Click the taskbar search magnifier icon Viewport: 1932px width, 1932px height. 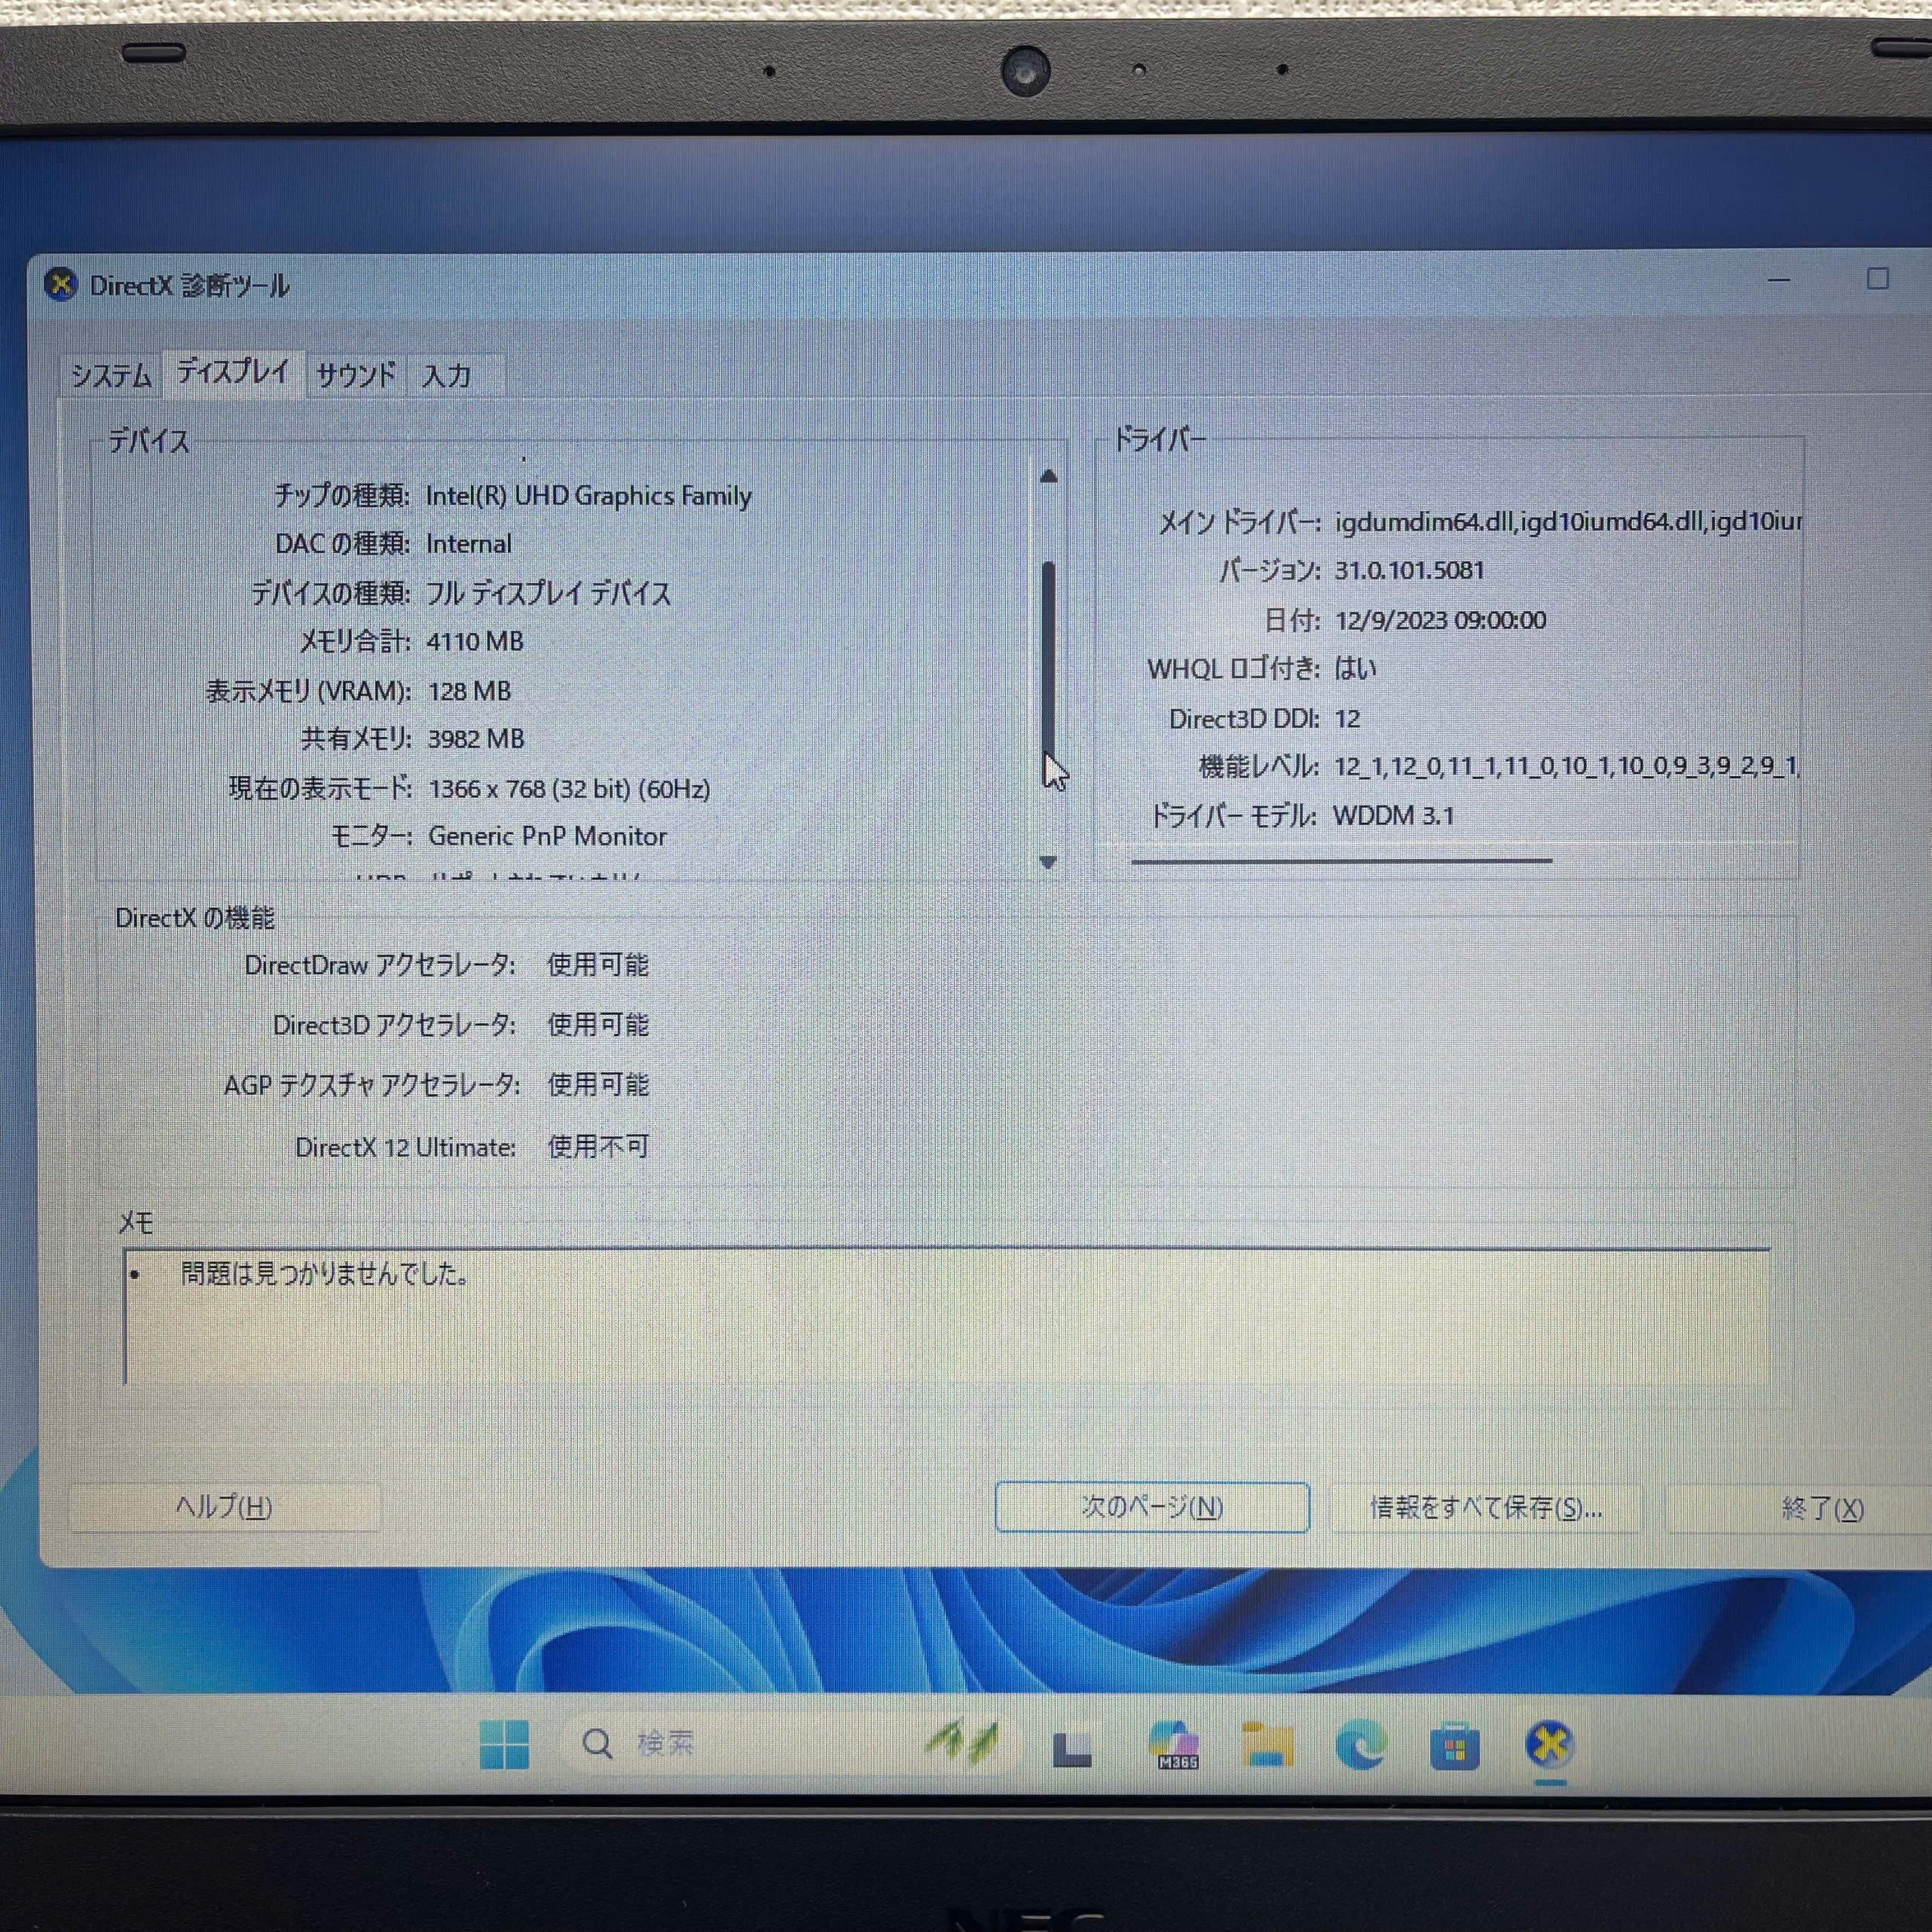pyautogui.click(x=597, y=1744)
